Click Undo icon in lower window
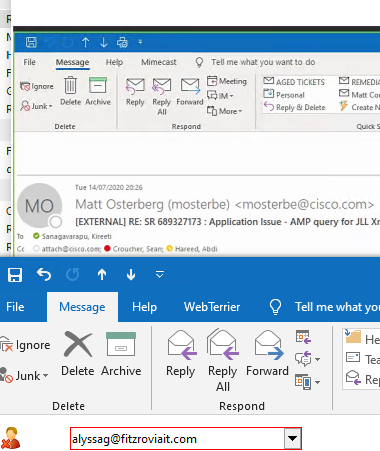This screenshot has width=380, height=451. pos(44,275)
